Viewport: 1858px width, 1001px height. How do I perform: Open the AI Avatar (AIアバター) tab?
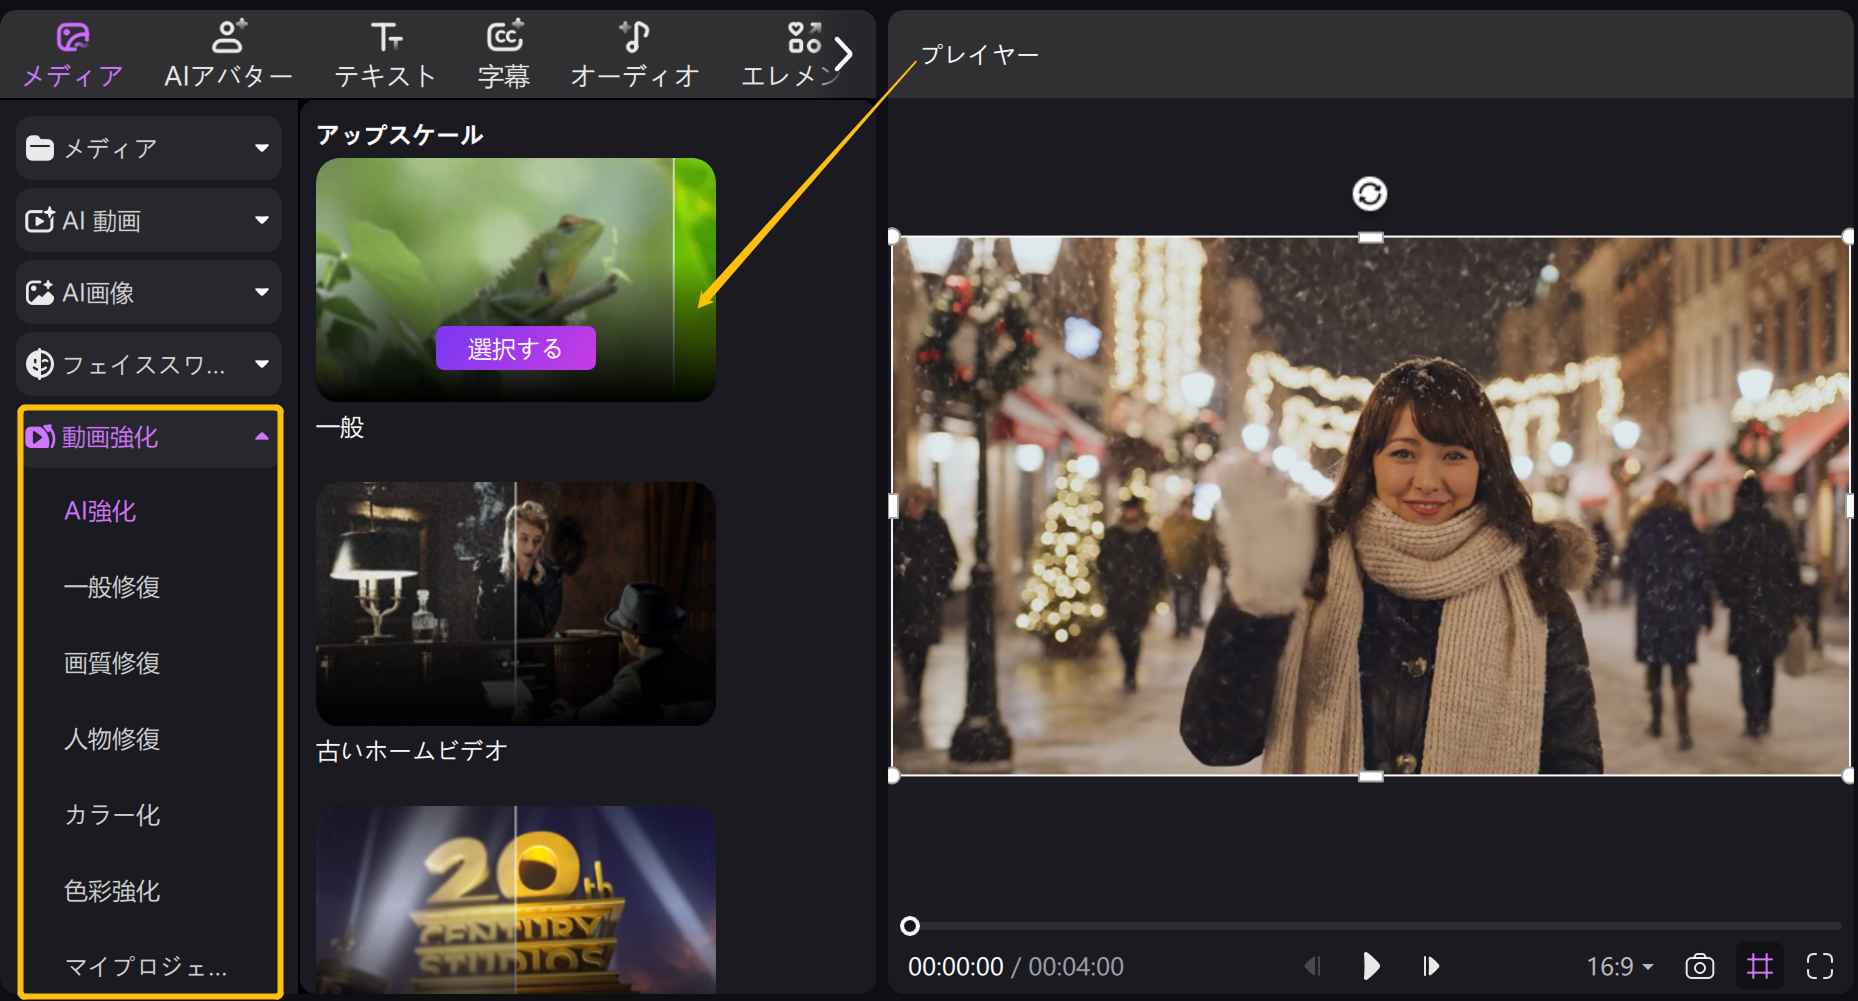point(228,54)
